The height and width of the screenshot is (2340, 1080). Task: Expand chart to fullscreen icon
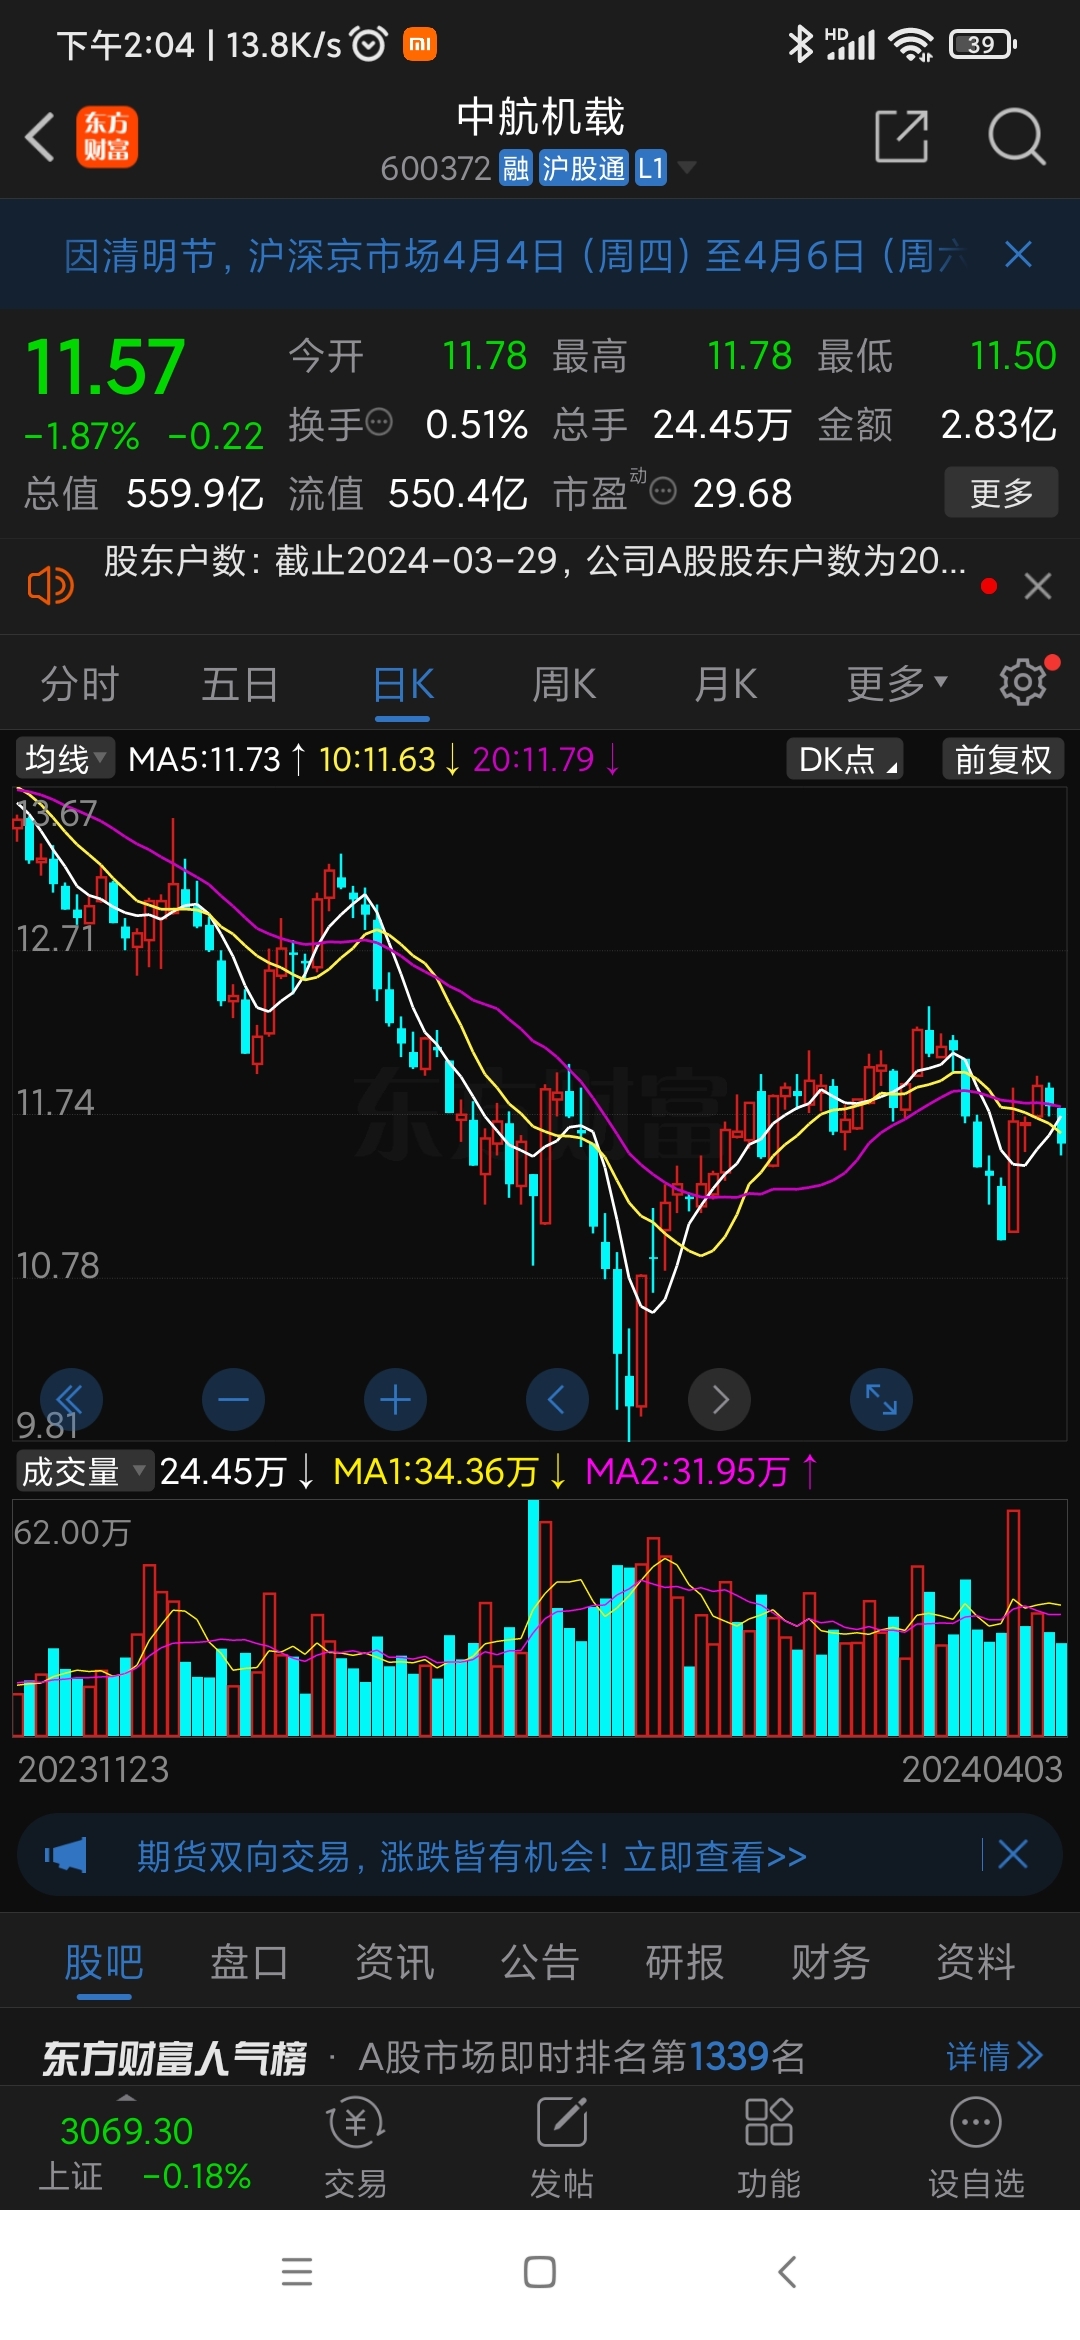coord(881,1399)
